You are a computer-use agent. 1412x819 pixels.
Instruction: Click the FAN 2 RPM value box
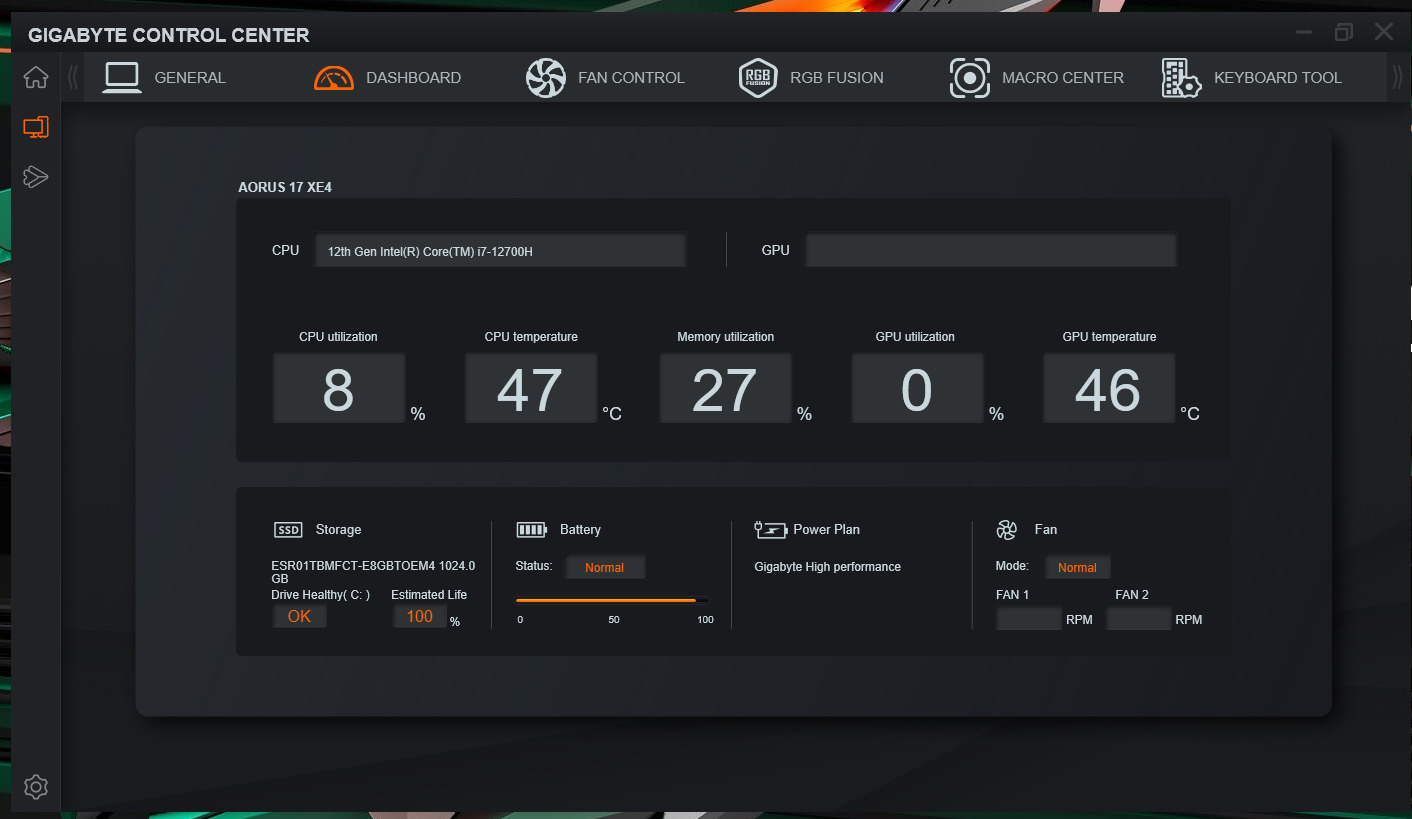tap(1139, 619)
